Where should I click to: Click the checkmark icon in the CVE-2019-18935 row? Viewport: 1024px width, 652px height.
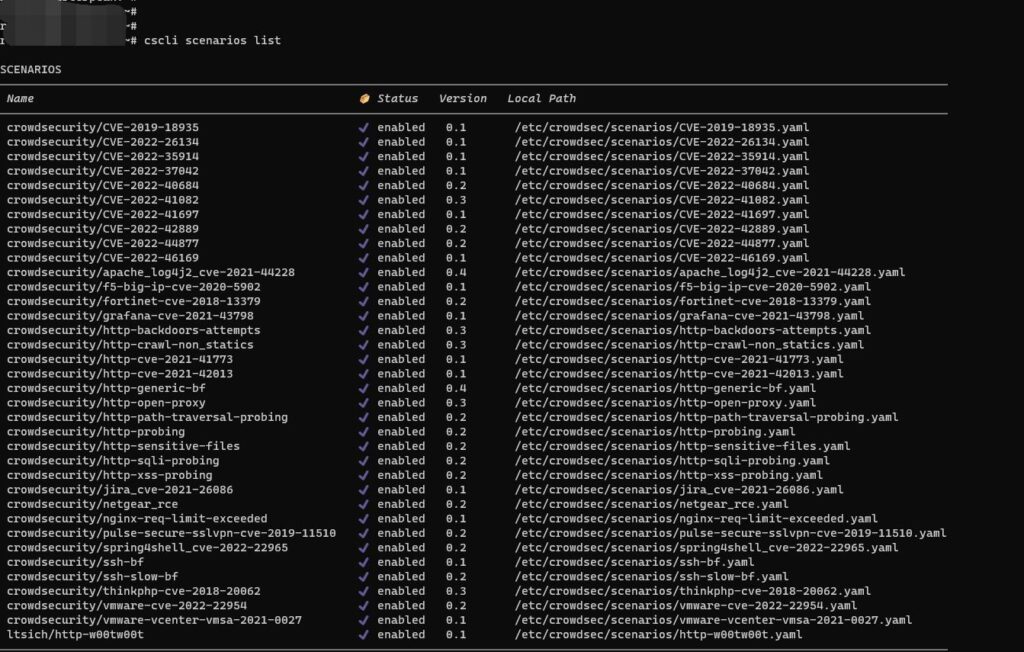[364, 127]
